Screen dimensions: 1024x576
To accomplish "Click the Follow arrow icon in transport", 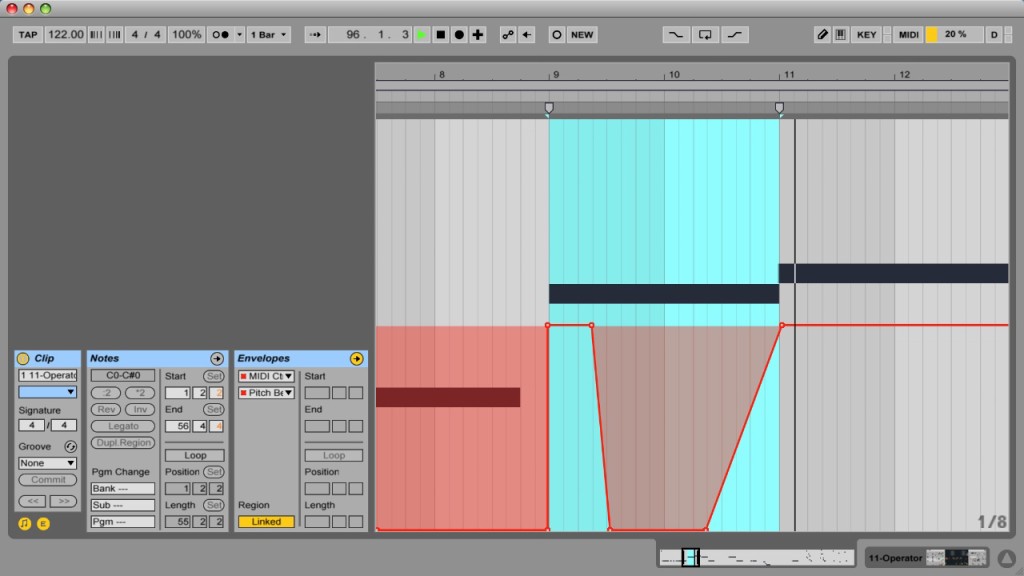I will [x=314, y=34].
